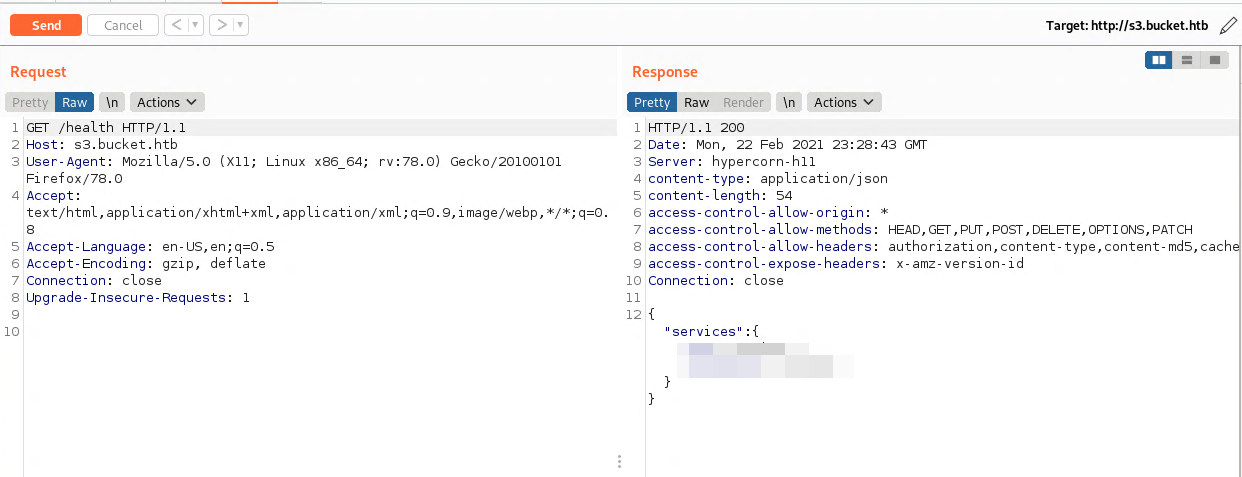The height and width of the screenshot is (477, 1242).
Task: Click HTTP/1.1 200 status line
Action: (696, 128)
